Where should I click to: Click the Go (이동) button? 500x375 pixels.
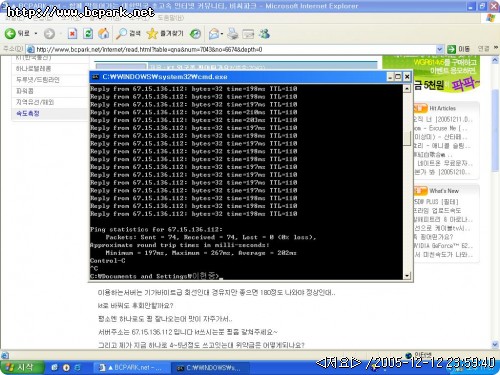pyautogui.click(x=458, y=49)
